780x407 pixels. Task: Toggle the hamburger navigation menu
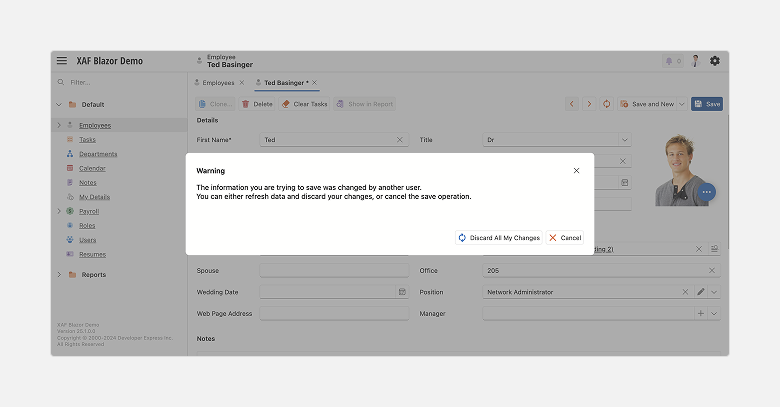62,61
